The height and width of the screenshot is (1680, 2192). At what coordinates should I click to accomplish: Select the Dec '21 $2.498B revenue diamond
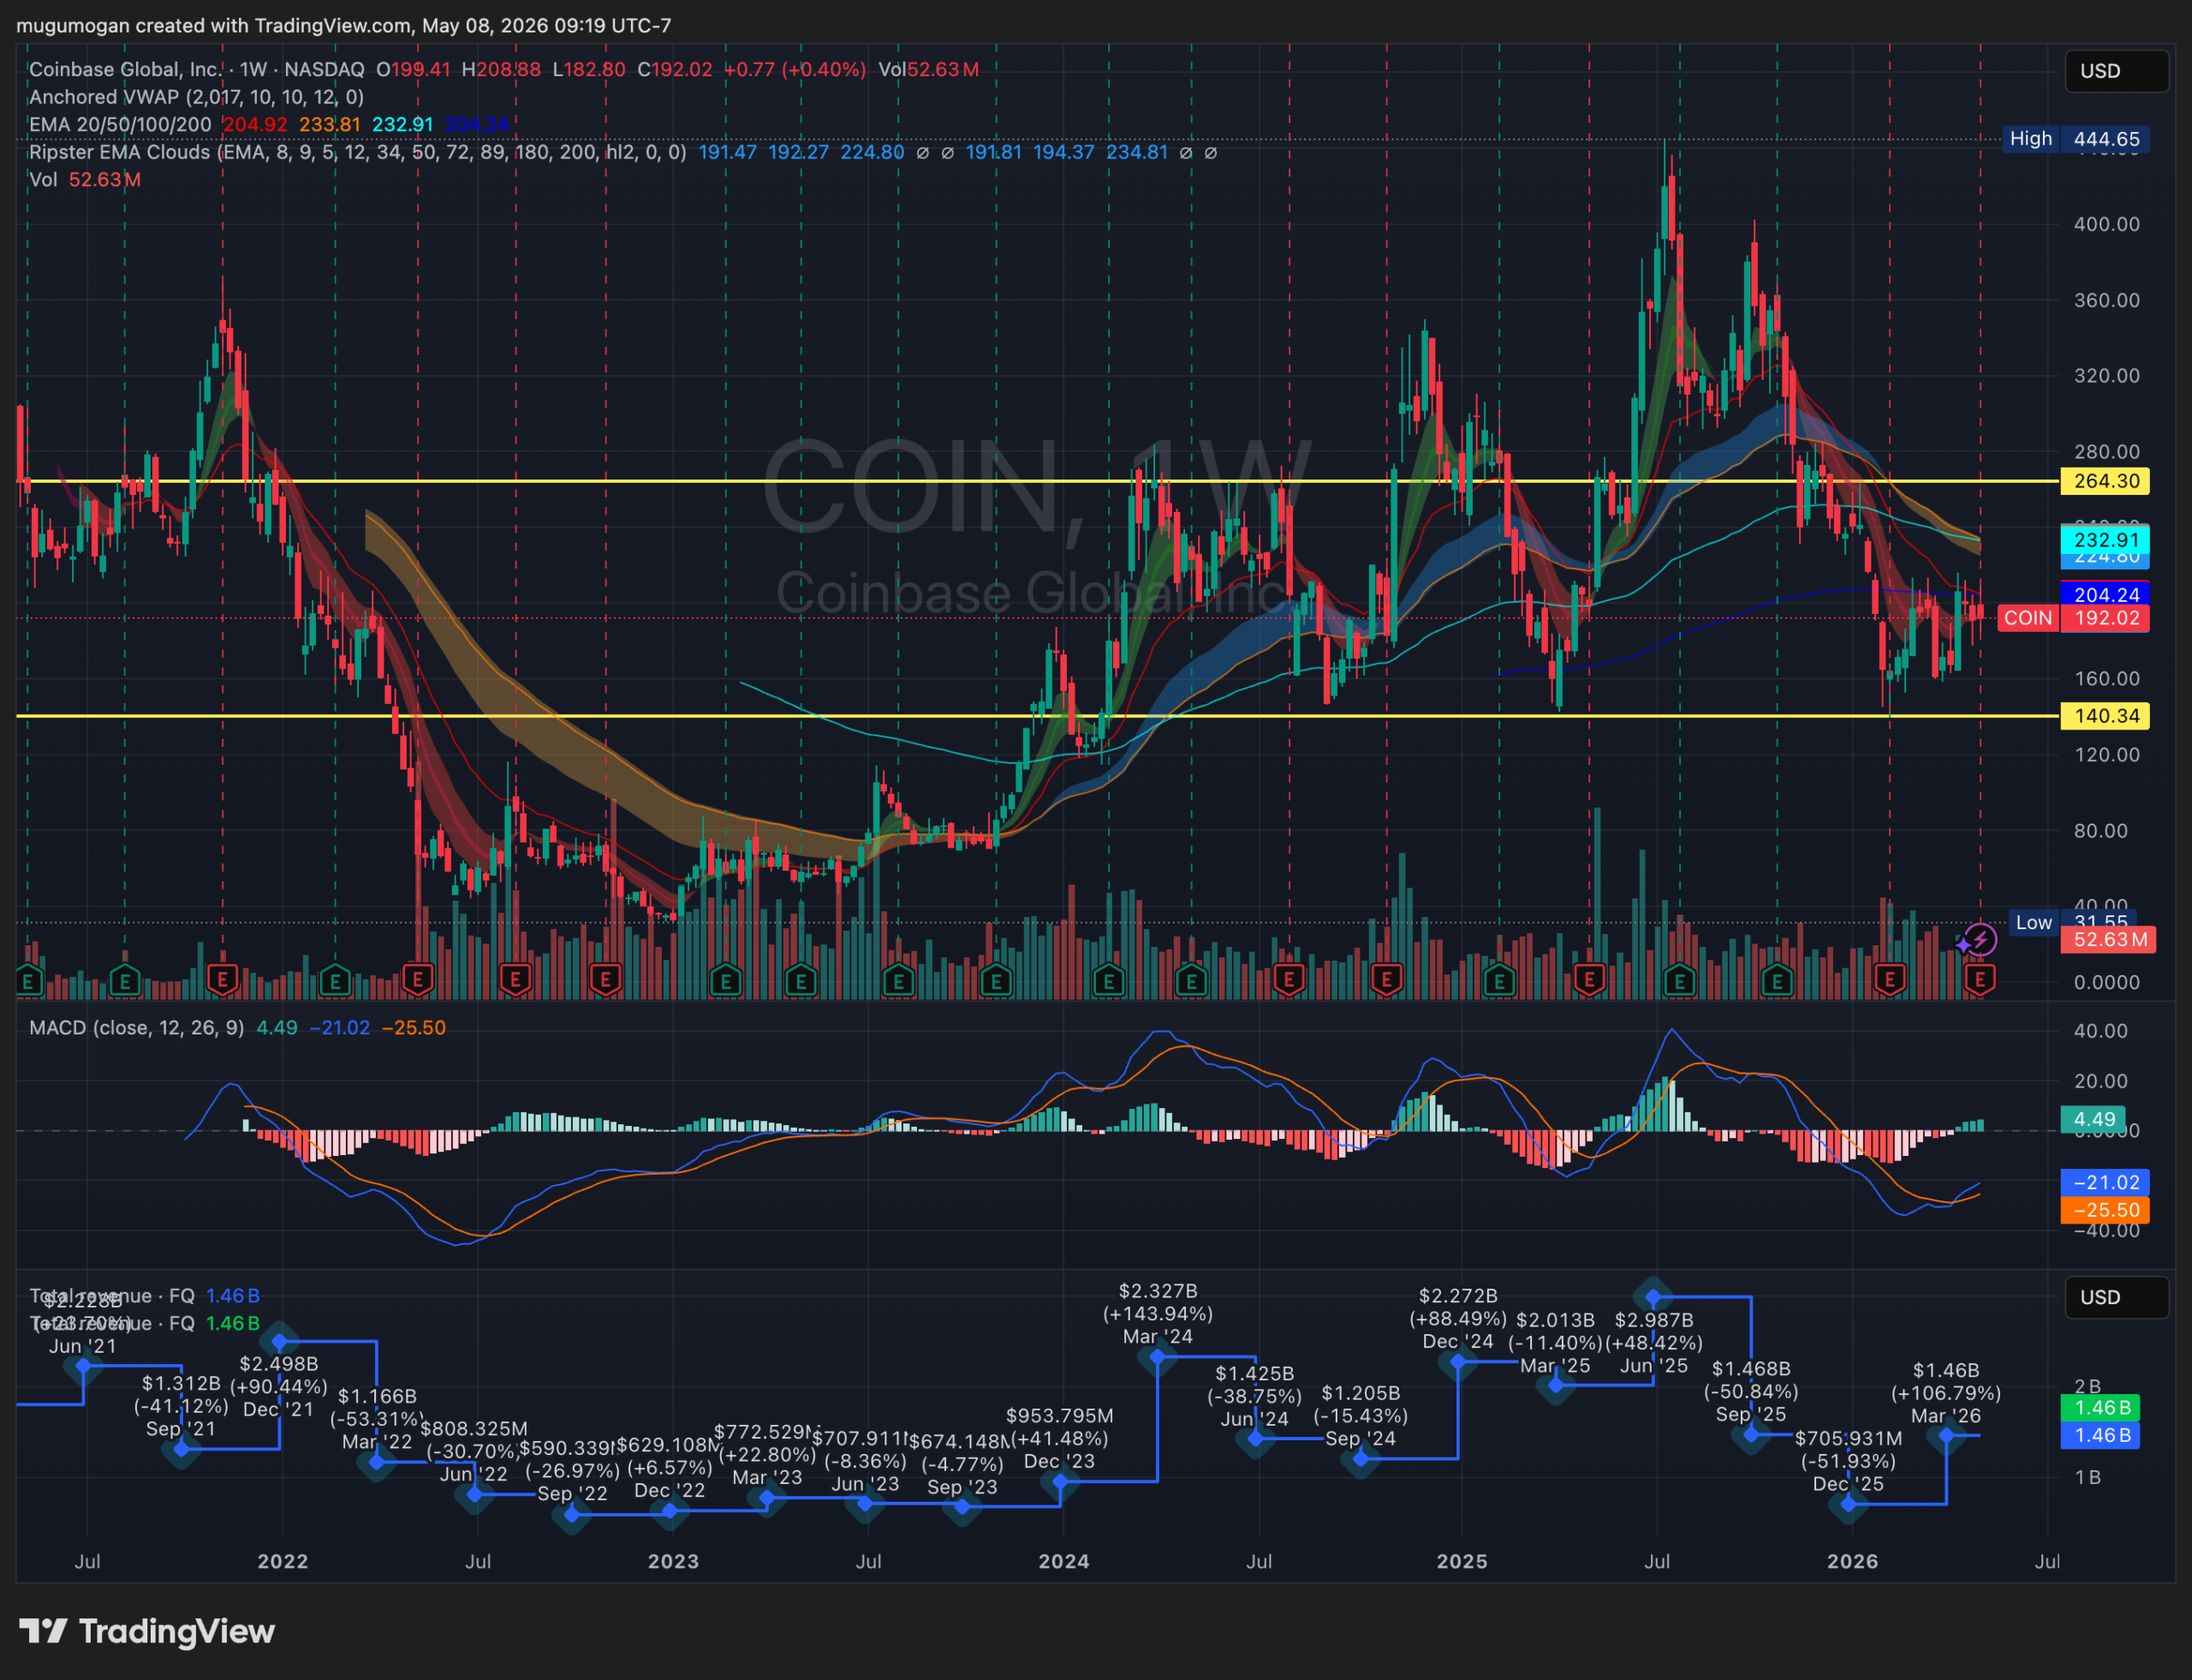point(280,1341)
